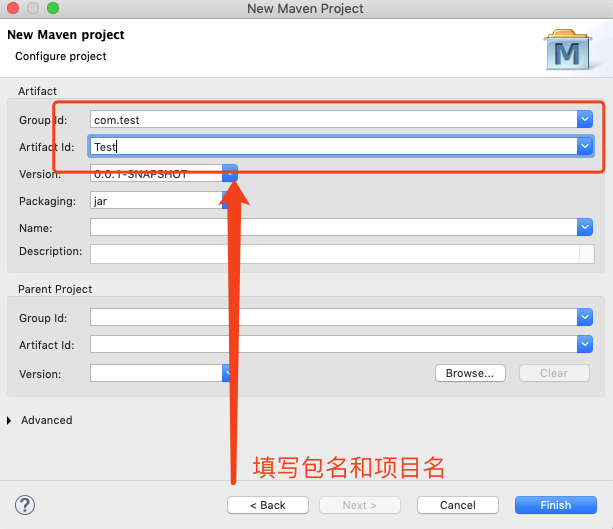This screenshot has height=529, width=613.
Task: Click the Next > button
Action: point(360,505)
